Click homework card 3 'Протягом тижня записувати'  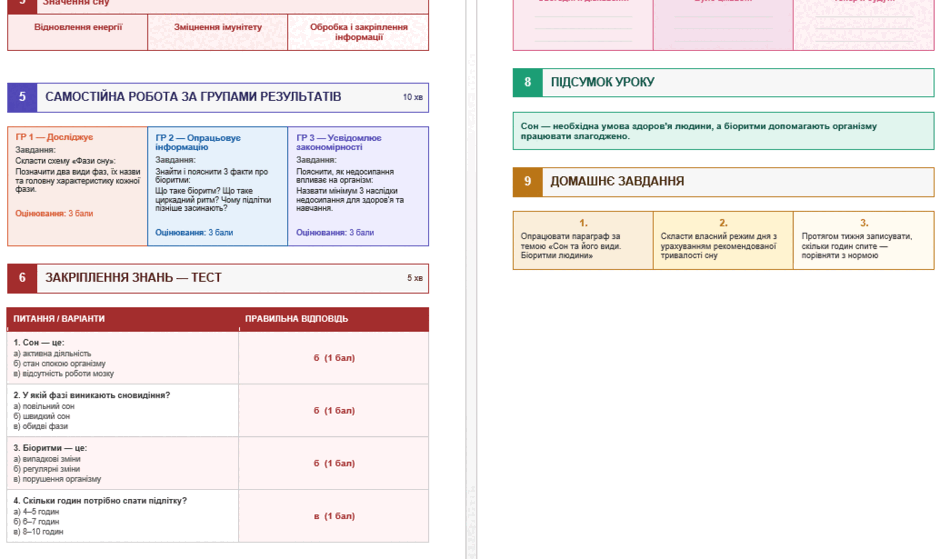coord(864,241)
